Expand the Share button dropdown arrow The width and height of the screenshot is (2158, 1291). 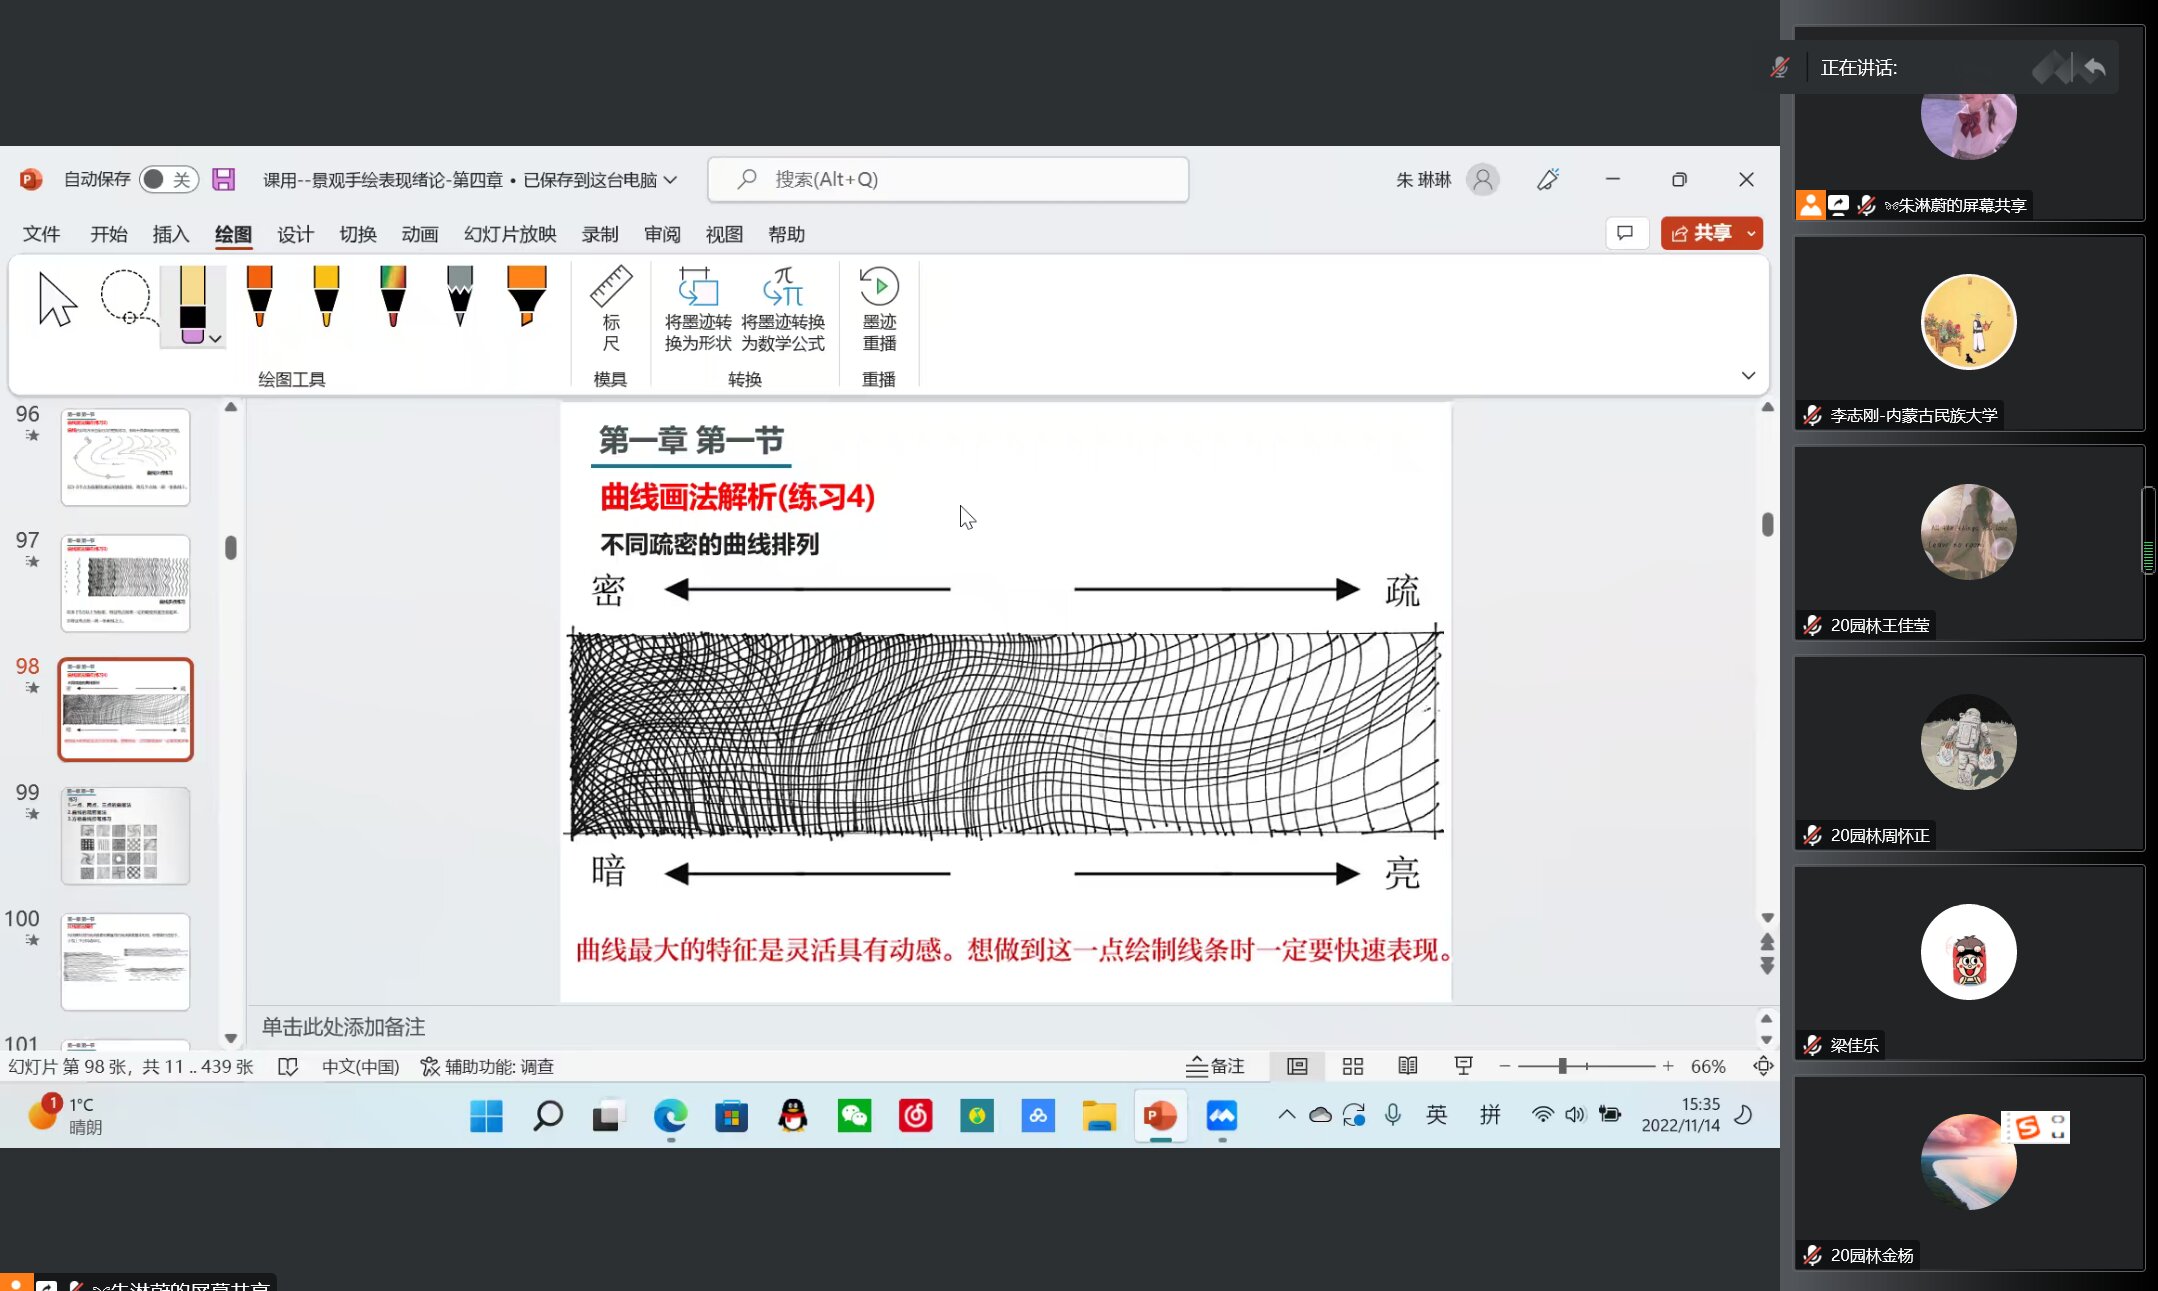[x=1751, y=233]
